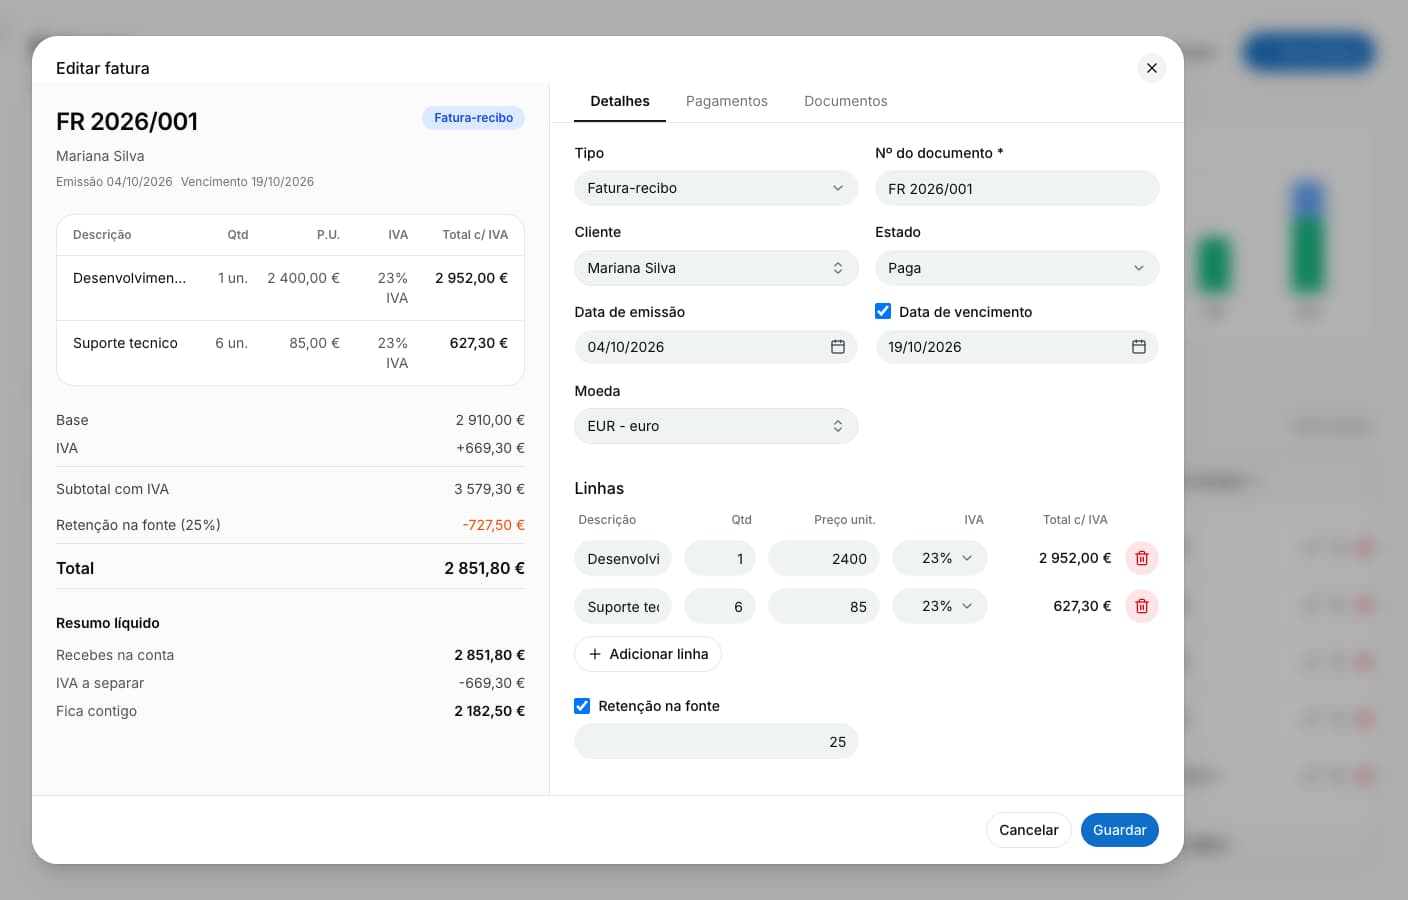The width and height of the screenshot is (1408, 900).
Task: Edit the Suporte line description field
Action: coord(623,606)
